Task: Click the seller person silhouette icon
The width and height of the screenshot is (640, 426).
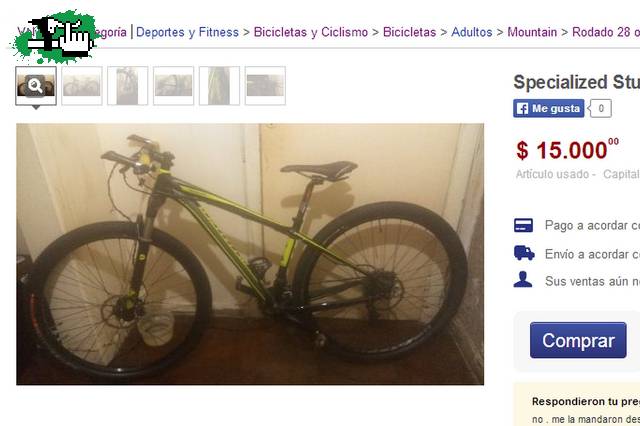Action: coord(523,280)
